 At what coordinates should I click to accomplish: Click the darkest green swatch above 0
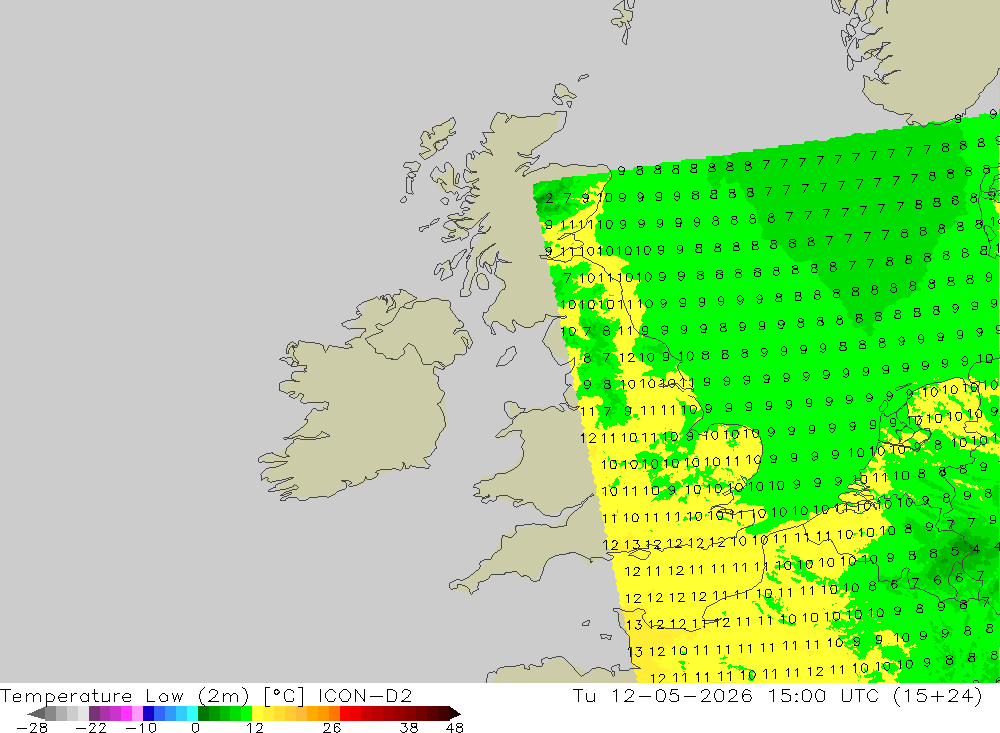click(x=203, y=714)
